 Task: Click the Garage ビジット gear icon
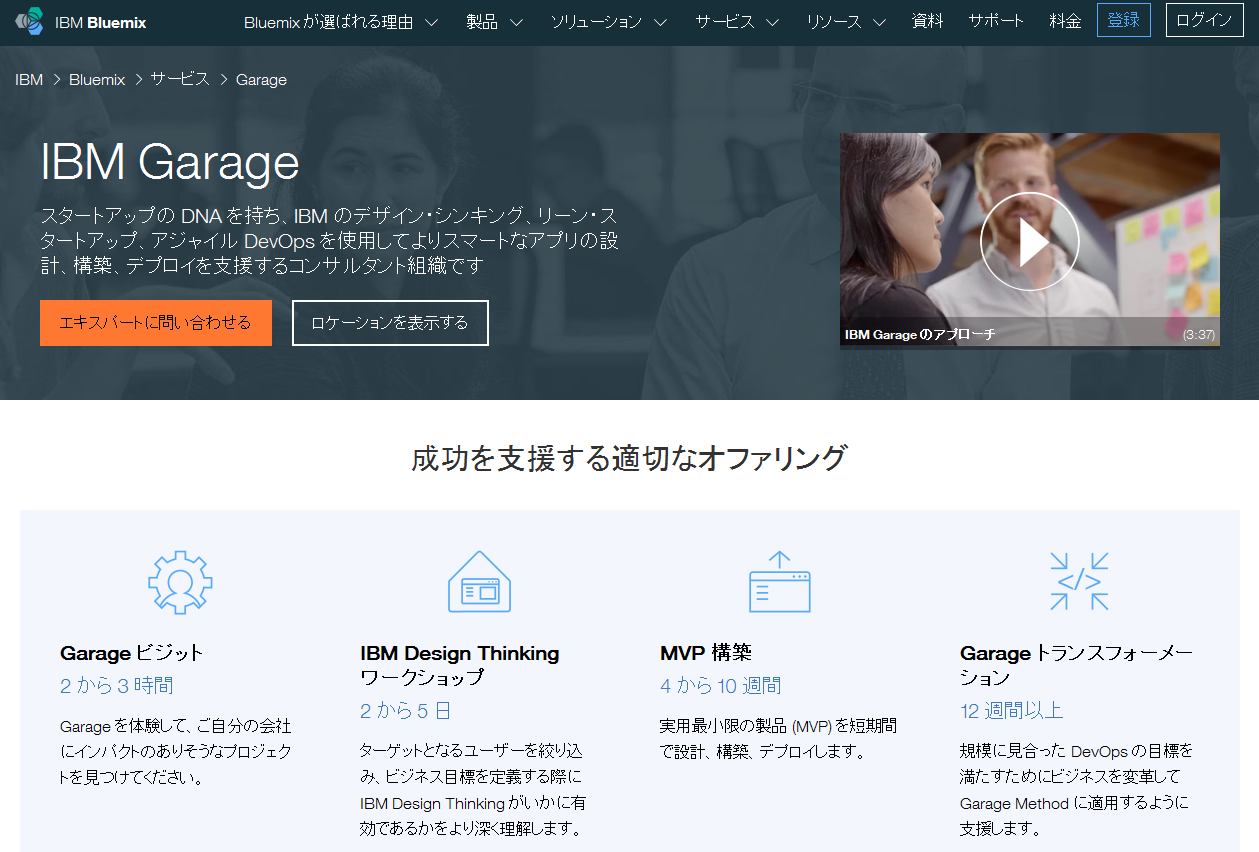coord(180,582)
